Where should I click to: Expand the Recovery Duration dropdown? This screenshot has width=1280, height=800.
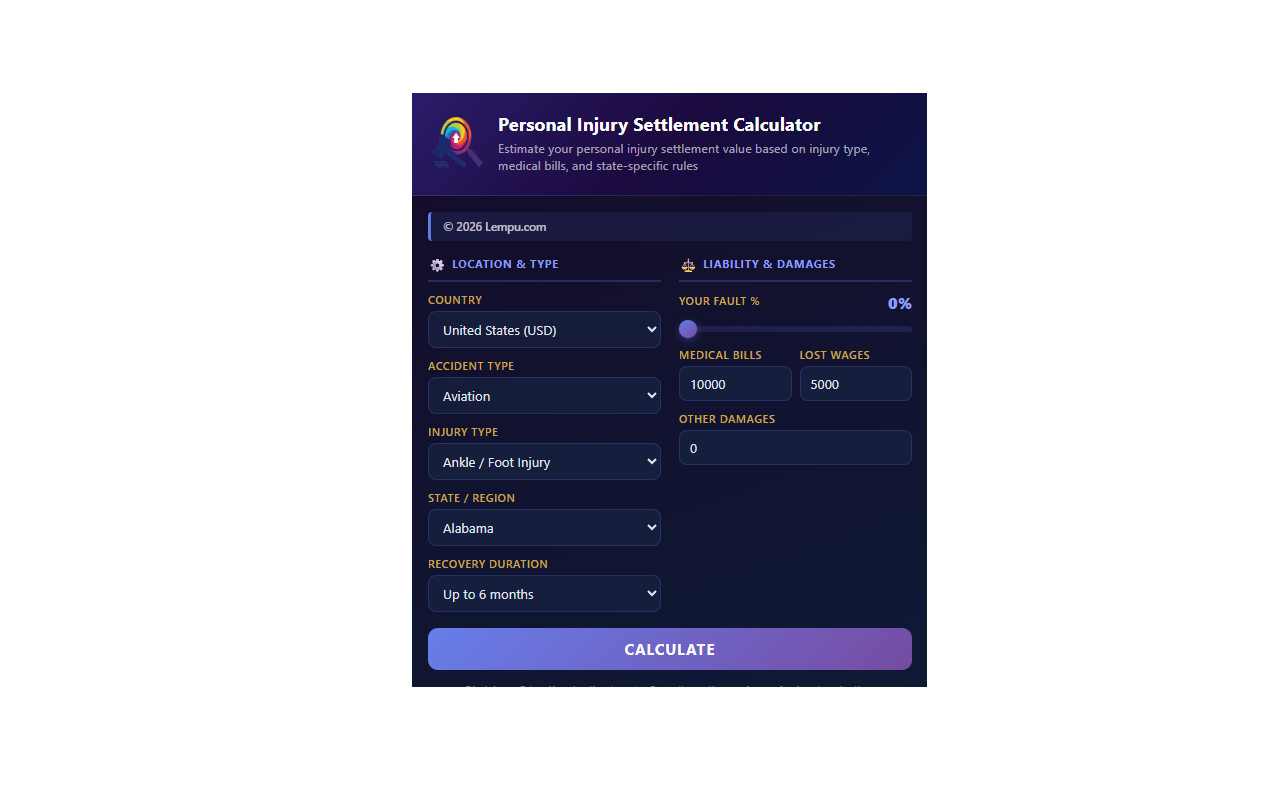click(x=544, y=594)
